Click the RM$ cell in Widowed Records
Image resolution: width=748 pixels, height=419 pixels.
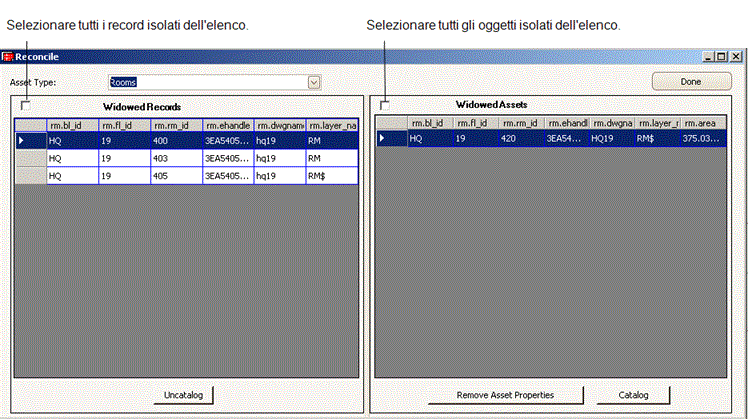[x=332, y=176]
